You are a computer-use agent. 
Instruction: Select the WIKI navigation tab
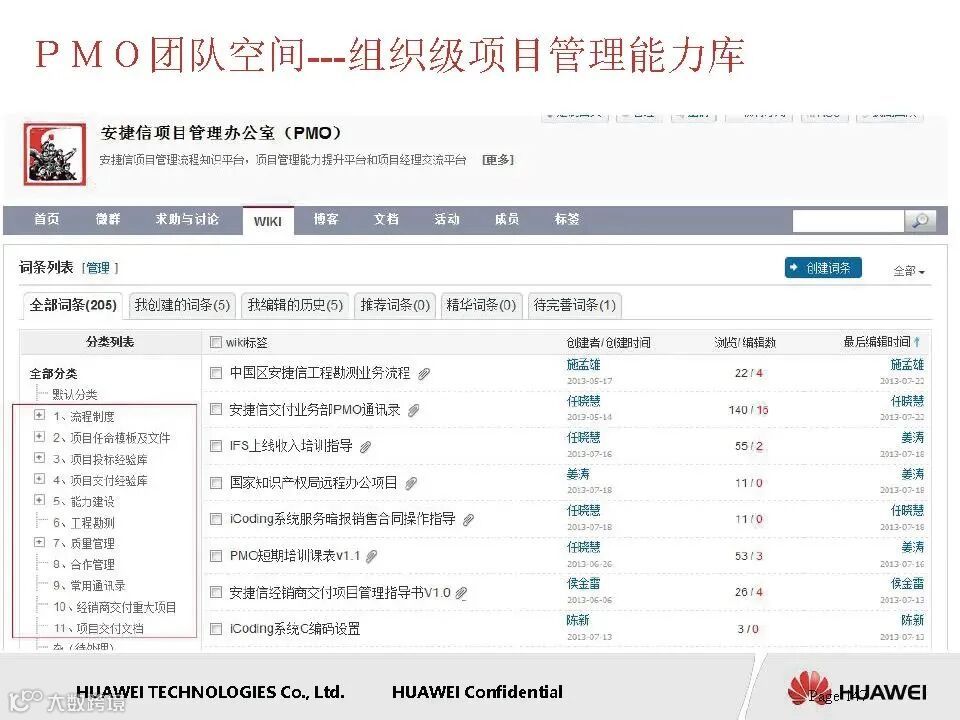tap(268, 221)
